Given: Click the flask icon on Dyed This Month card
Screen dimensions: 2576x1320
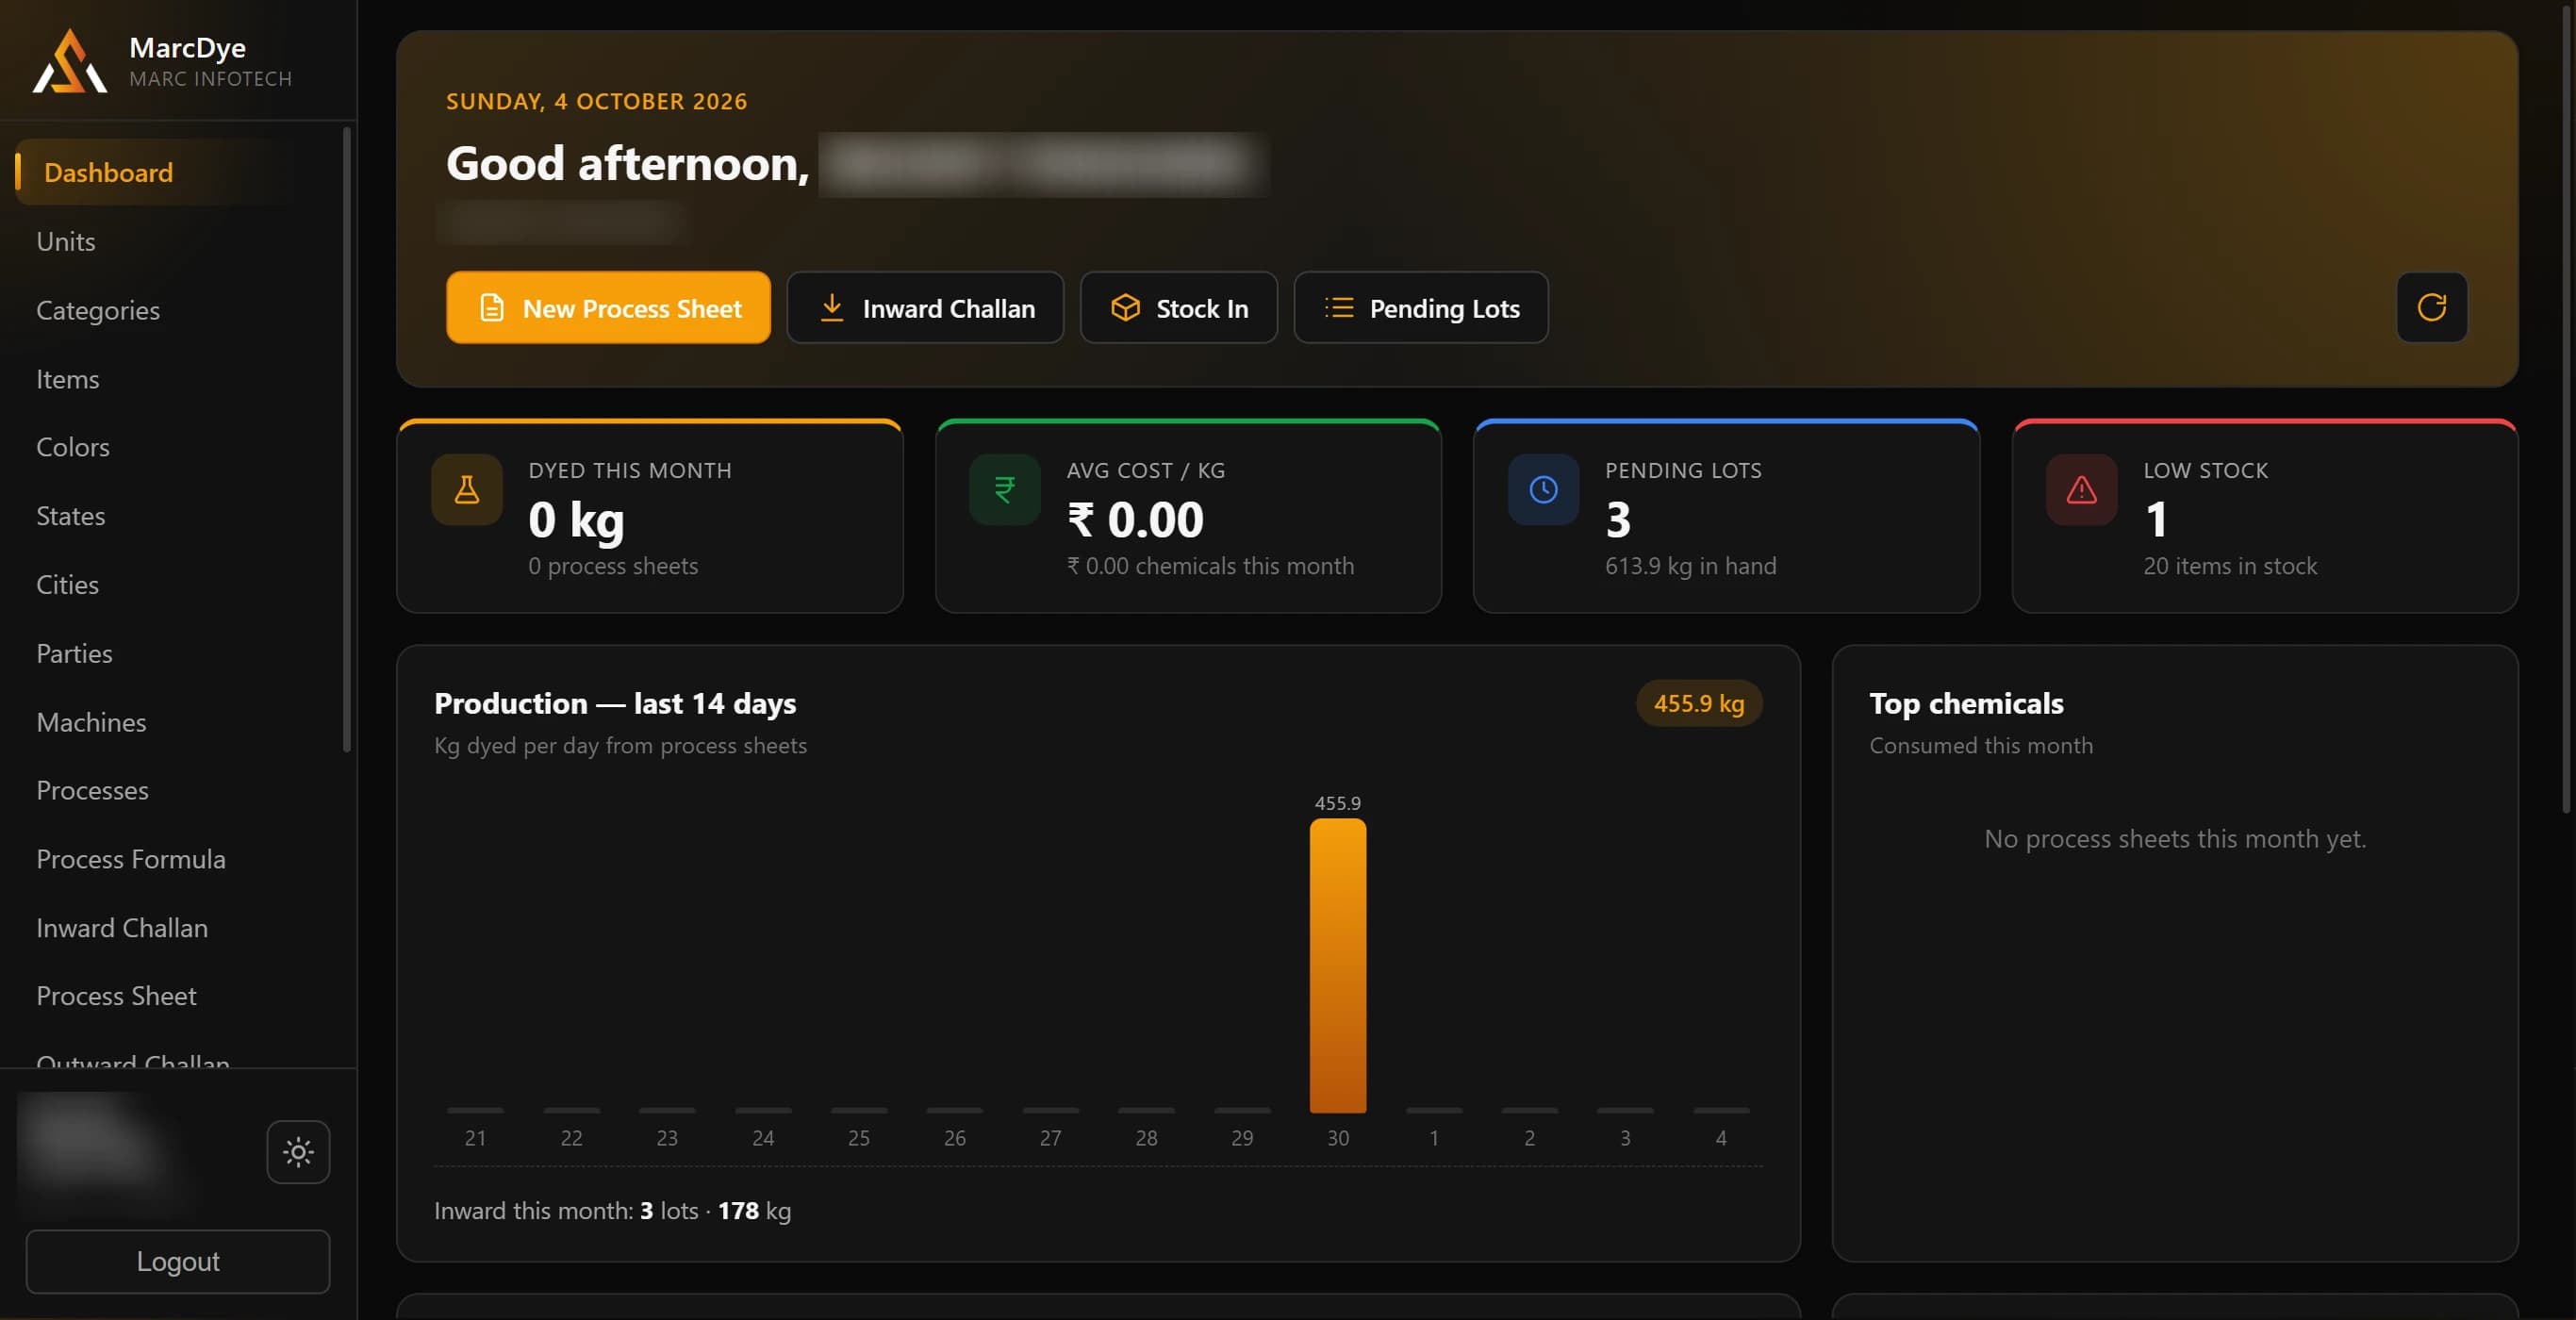Looking at the screenshot, I should coord(467,490).
